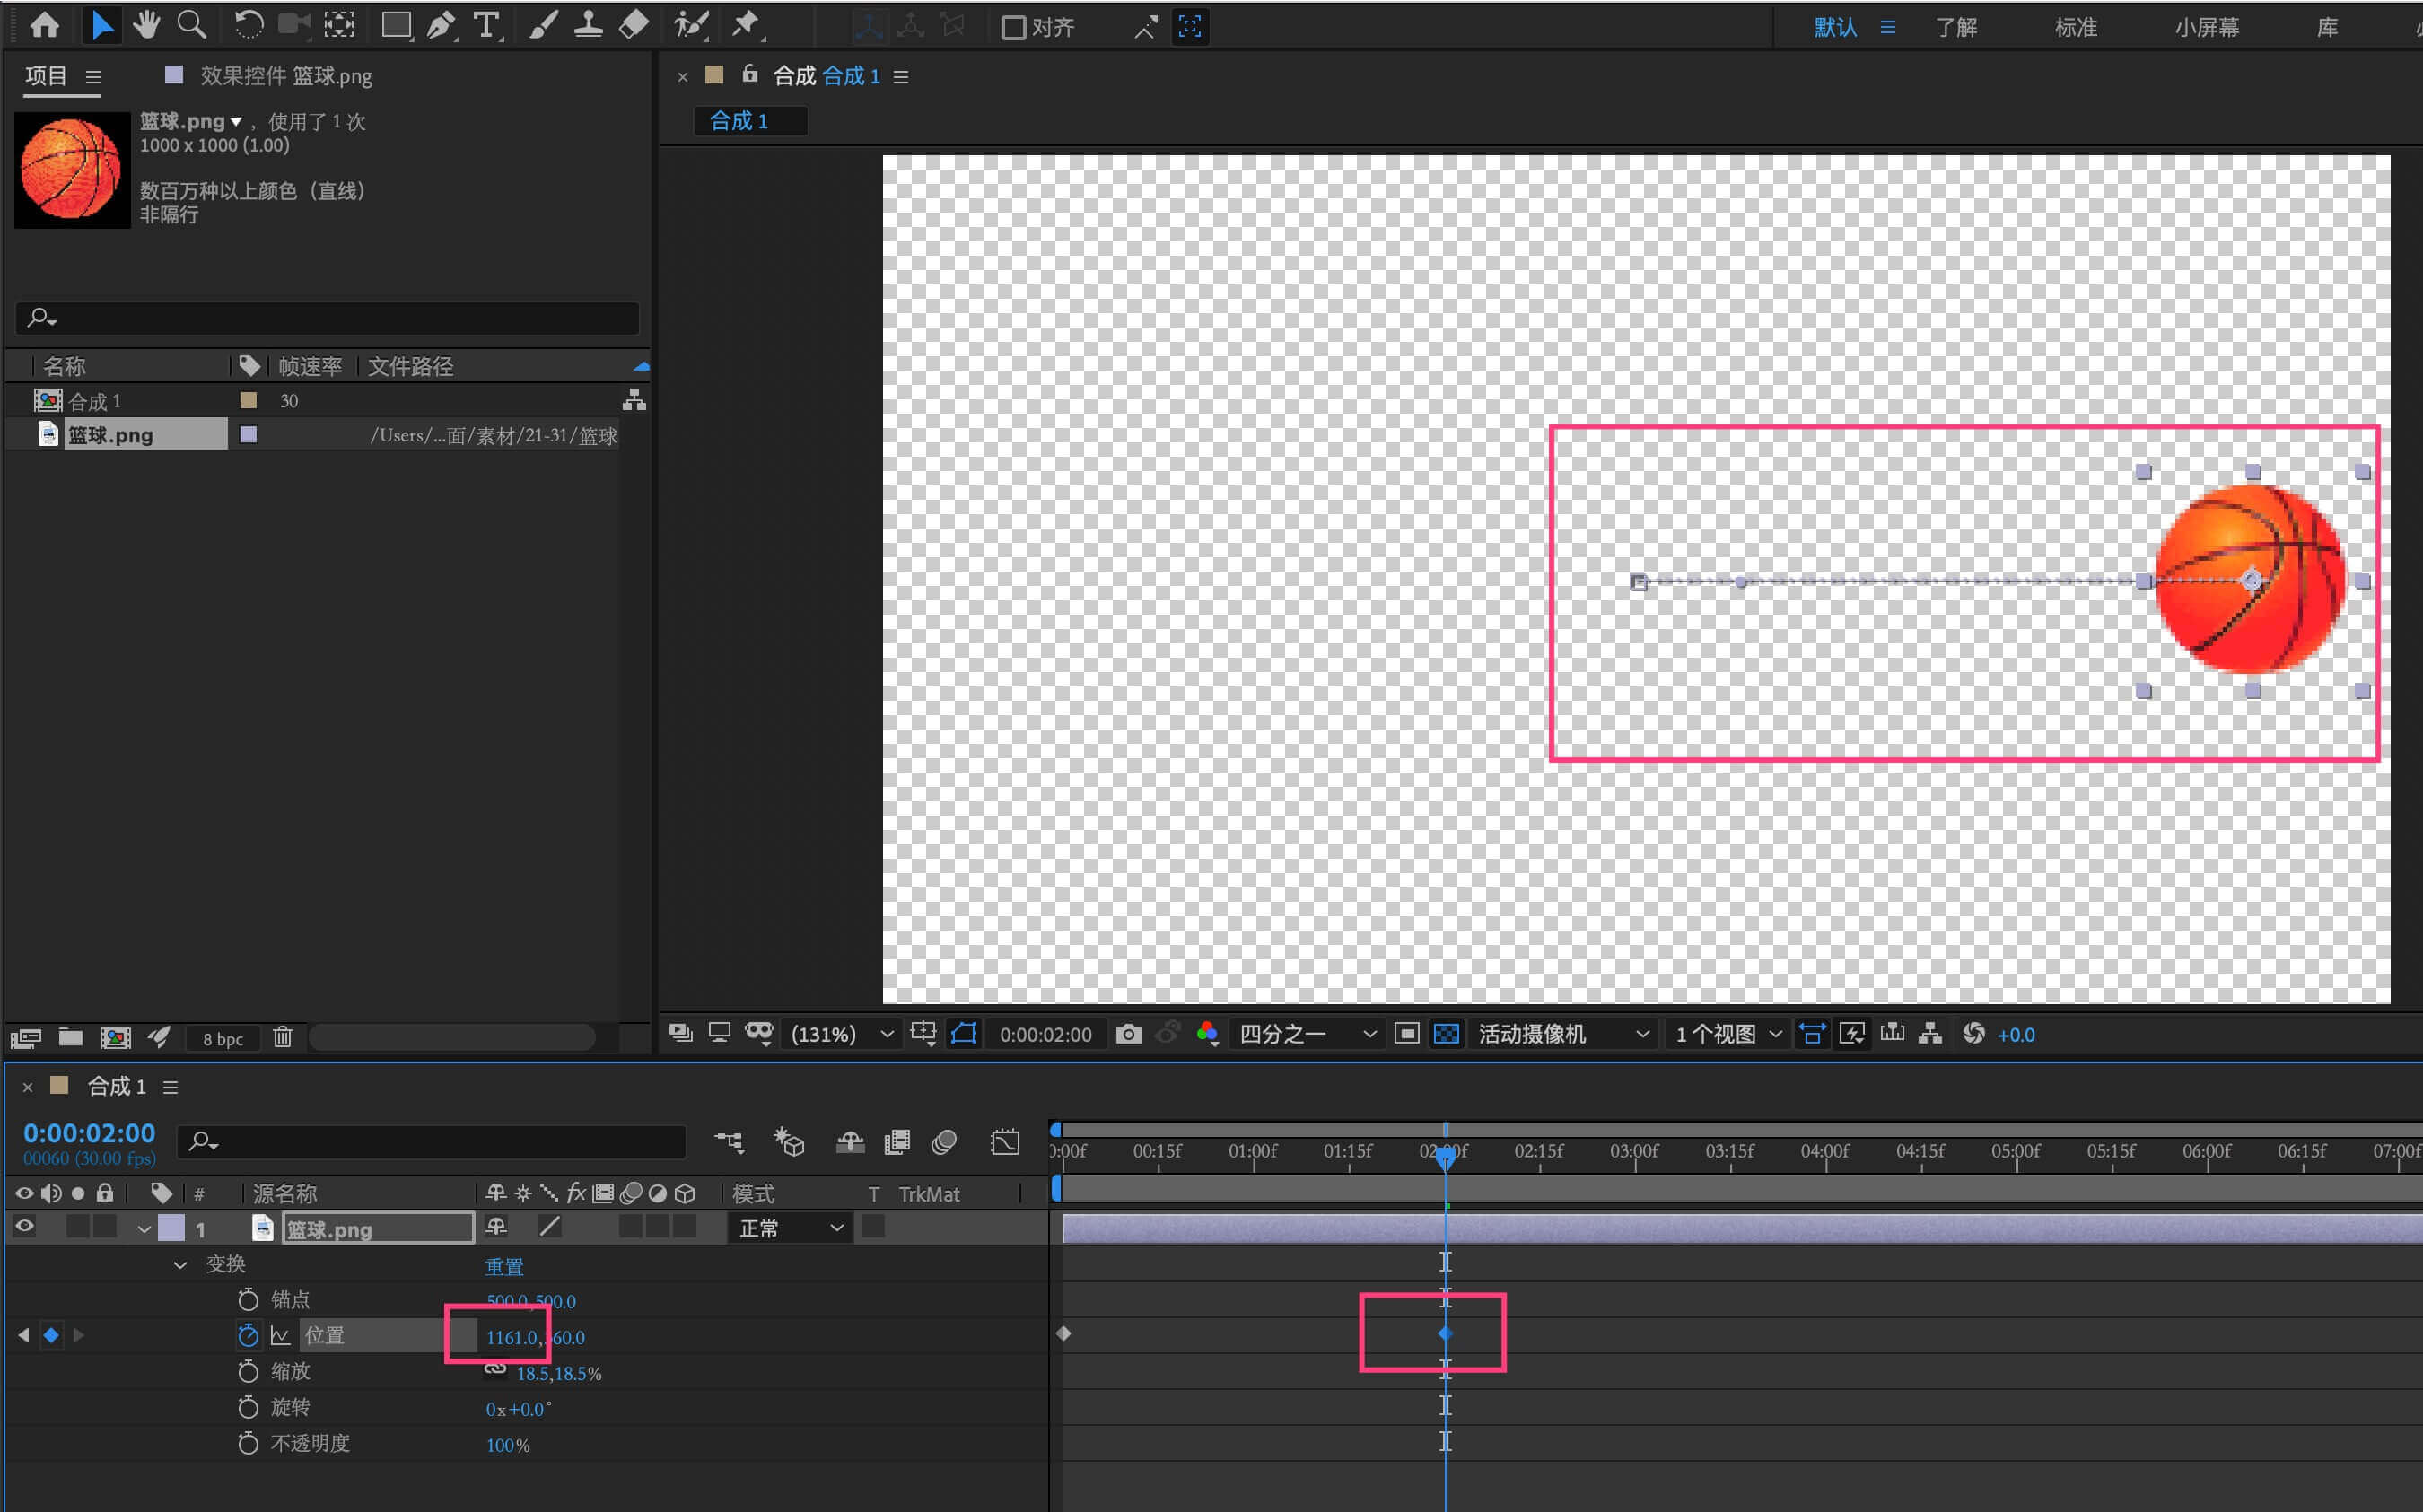Toggle the 位置 stopwatch

point(248,1335)
